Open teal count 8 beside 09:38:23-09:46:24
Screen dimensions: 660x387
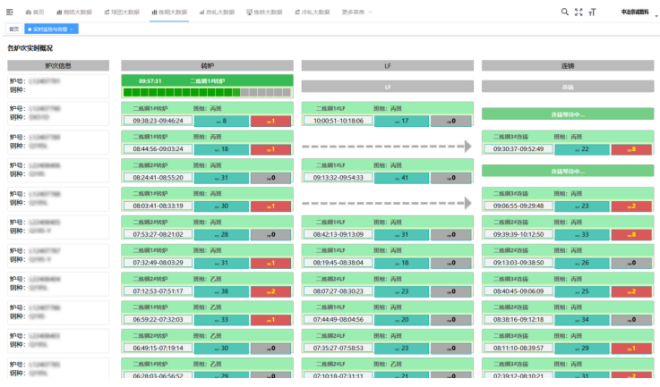coord(221,121)
